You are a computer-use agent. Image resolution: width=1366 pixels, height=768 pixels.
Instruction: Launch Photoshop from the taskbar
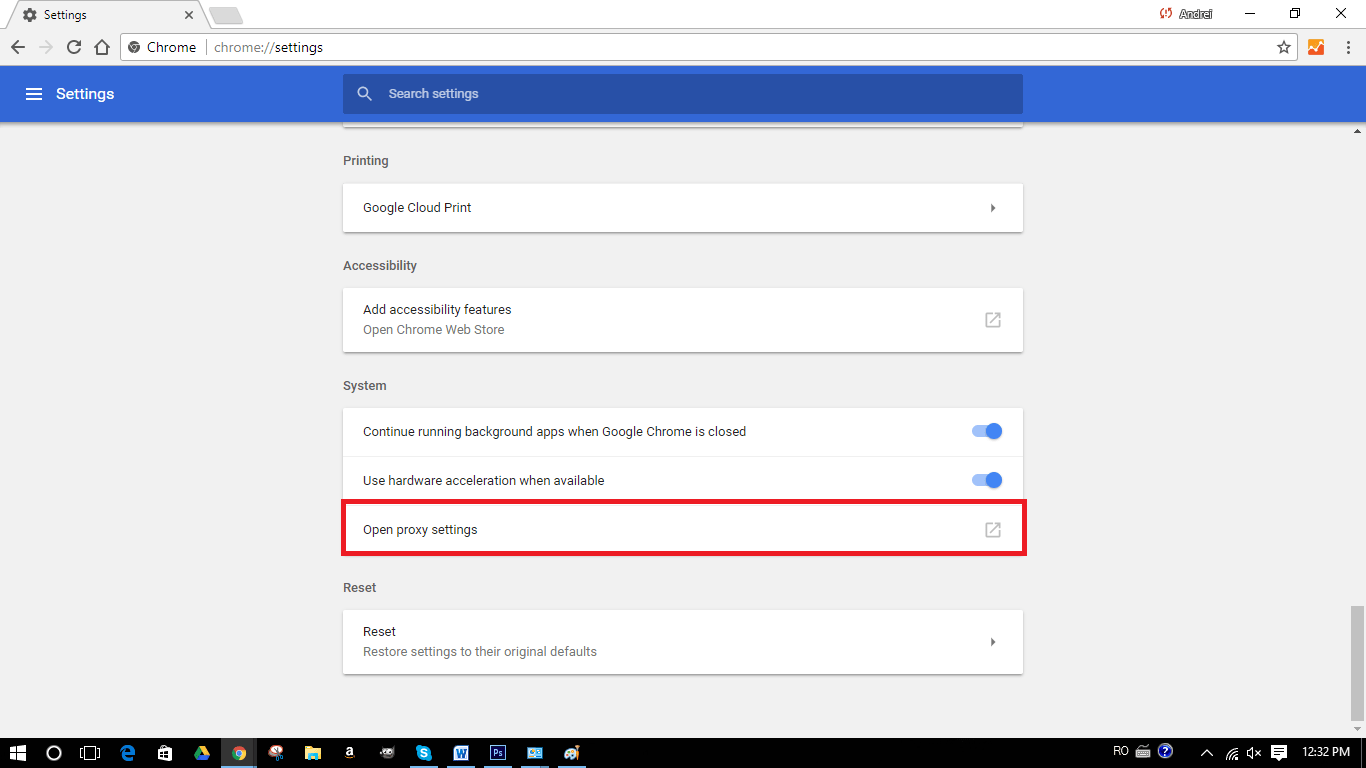click(x=497, y=752)
